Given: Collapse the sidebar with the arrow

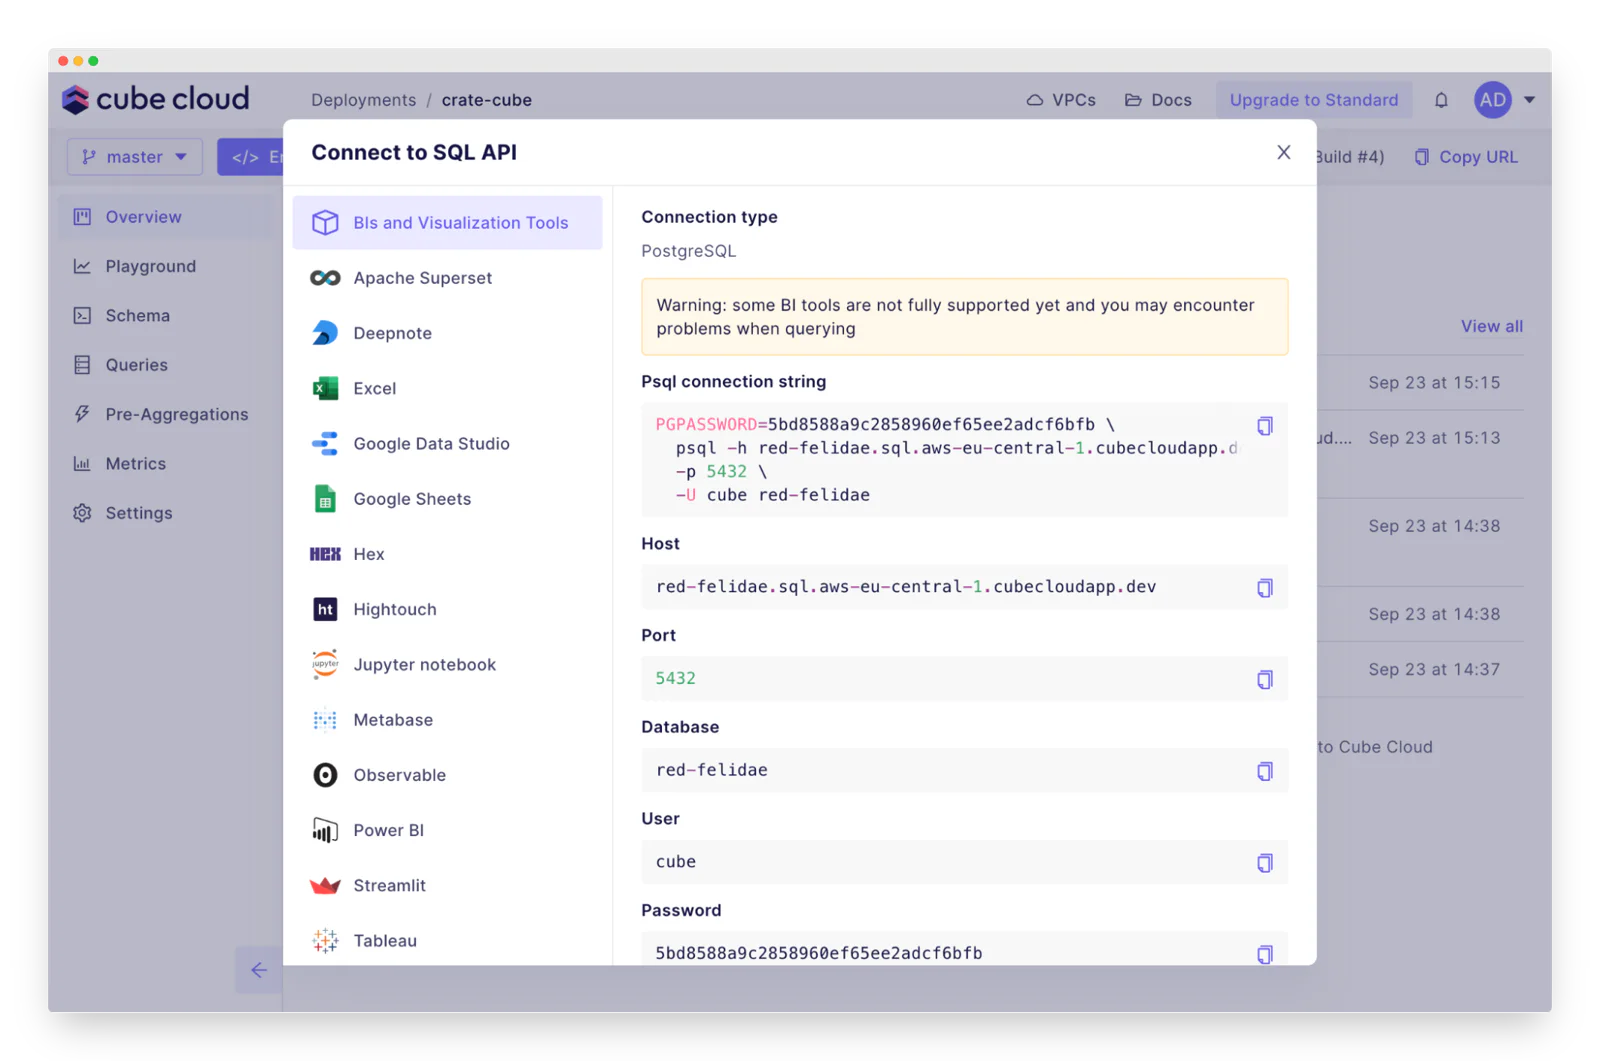Looking at the screenshot, I should point(259,970).
